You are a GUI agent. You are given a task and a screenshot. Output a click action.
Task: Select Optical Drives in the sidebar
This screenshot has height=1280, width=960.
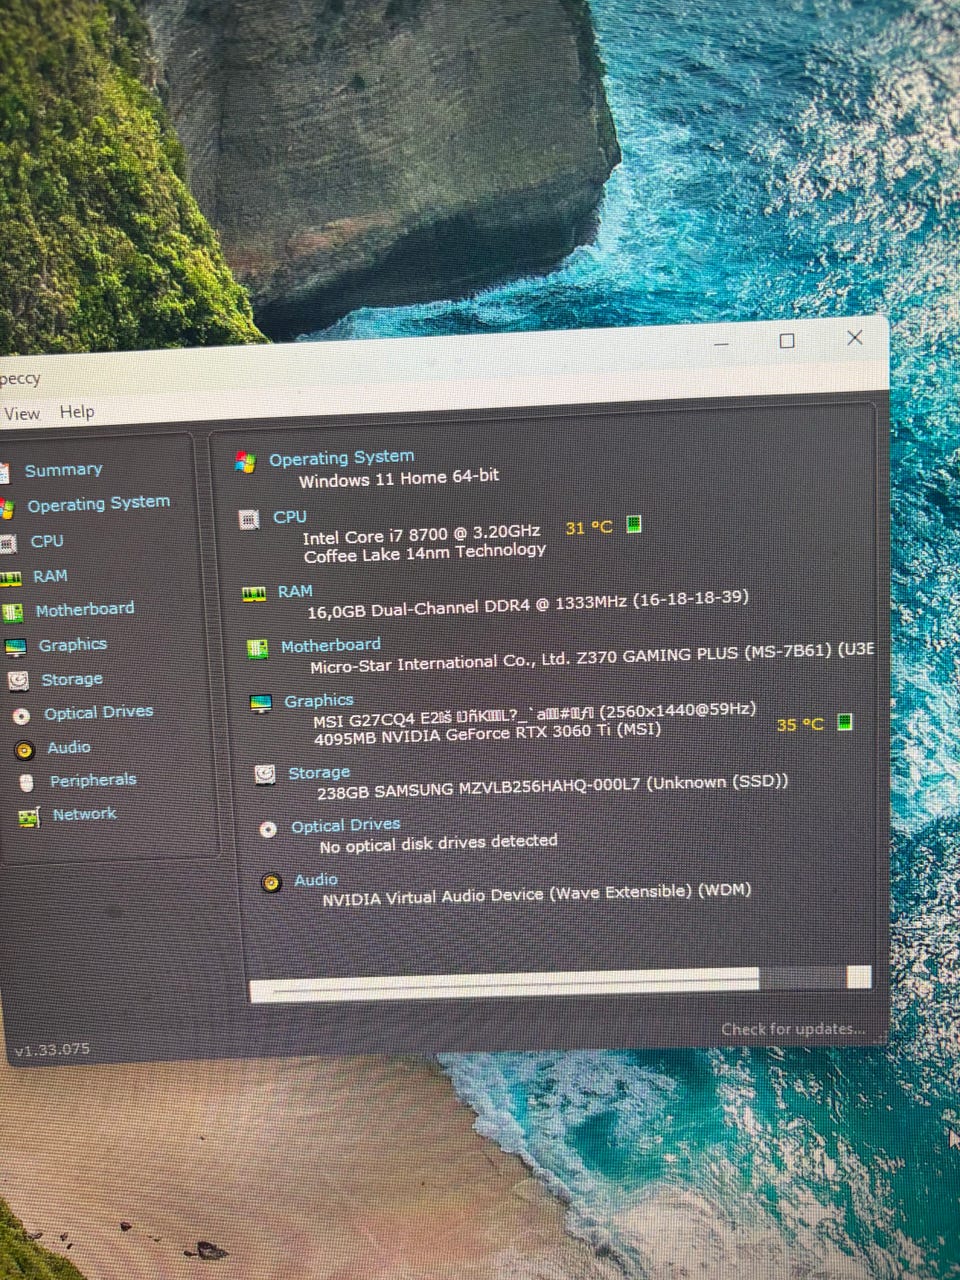[x=98, y=713]
